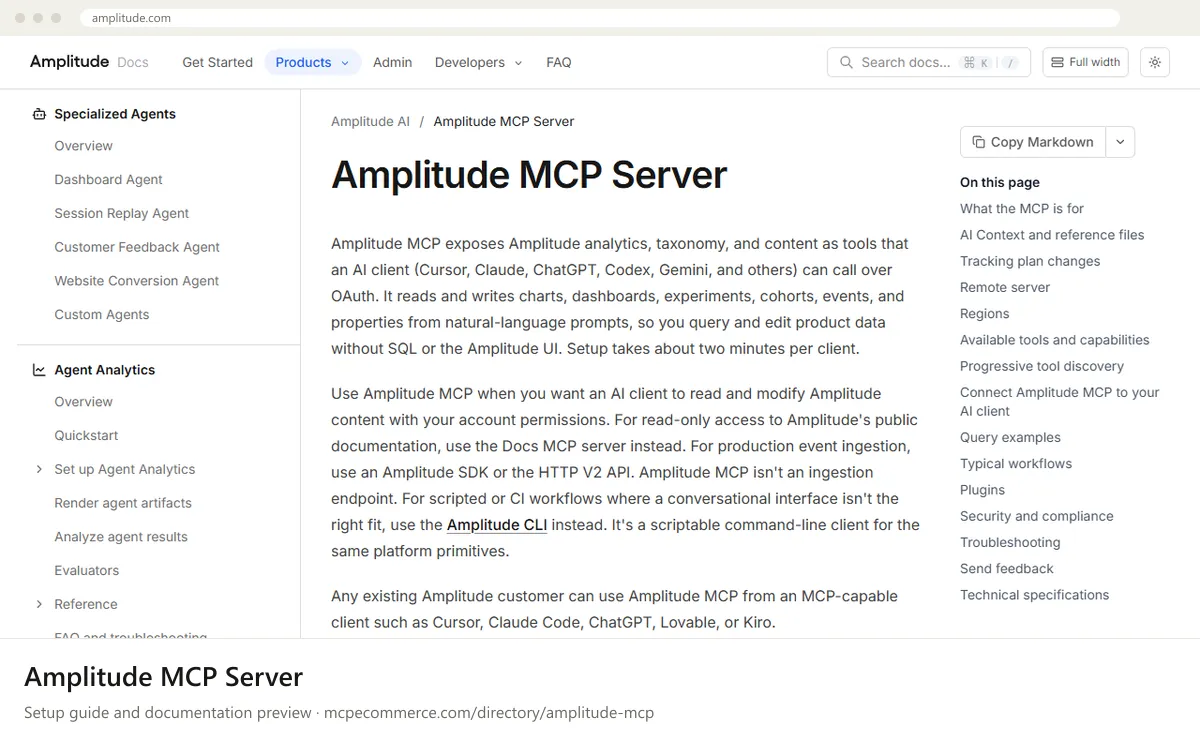Open the Developers menu chevron

(518, 63)
